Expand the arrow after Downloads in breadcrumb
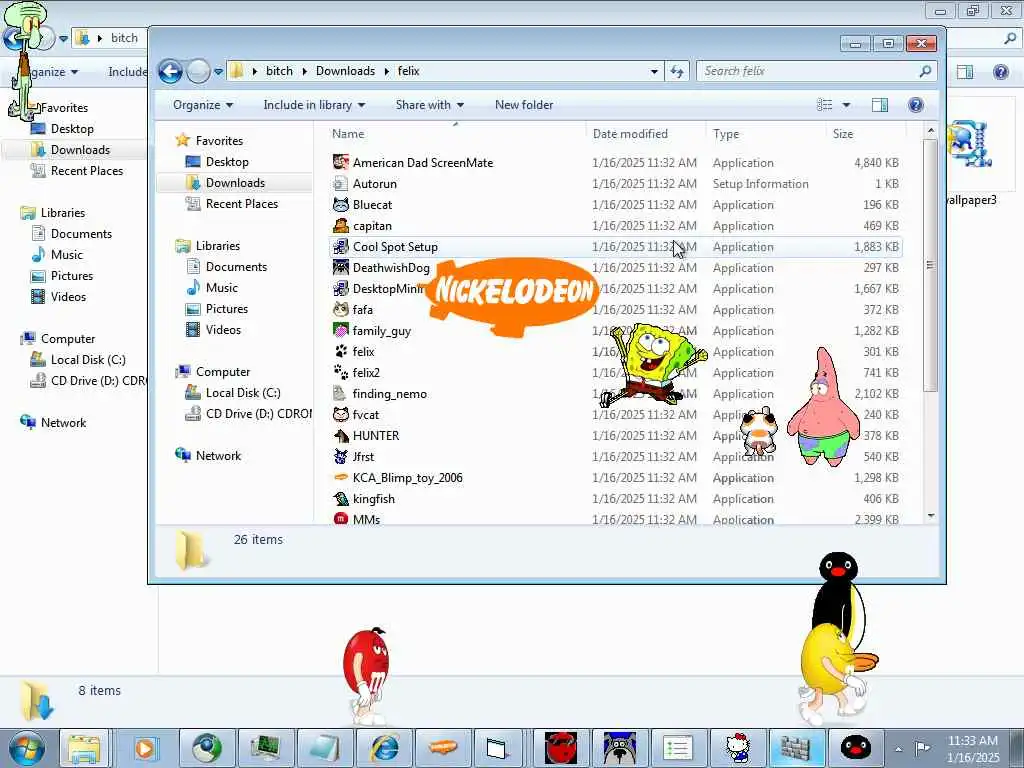Screen dimensions: 1024x768 pyautogui.click(x=387, y=71)
